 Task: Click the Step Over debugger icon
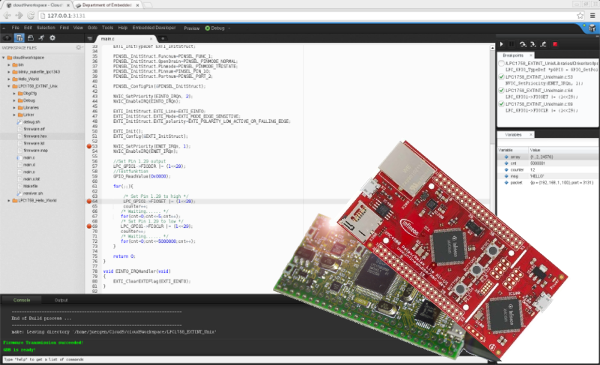click(x=523, y=44)
